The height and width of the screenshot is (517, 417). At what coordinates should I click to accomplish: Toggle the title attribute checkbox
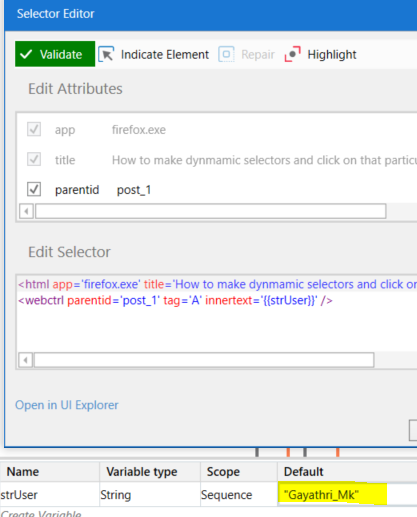(34, 159)
